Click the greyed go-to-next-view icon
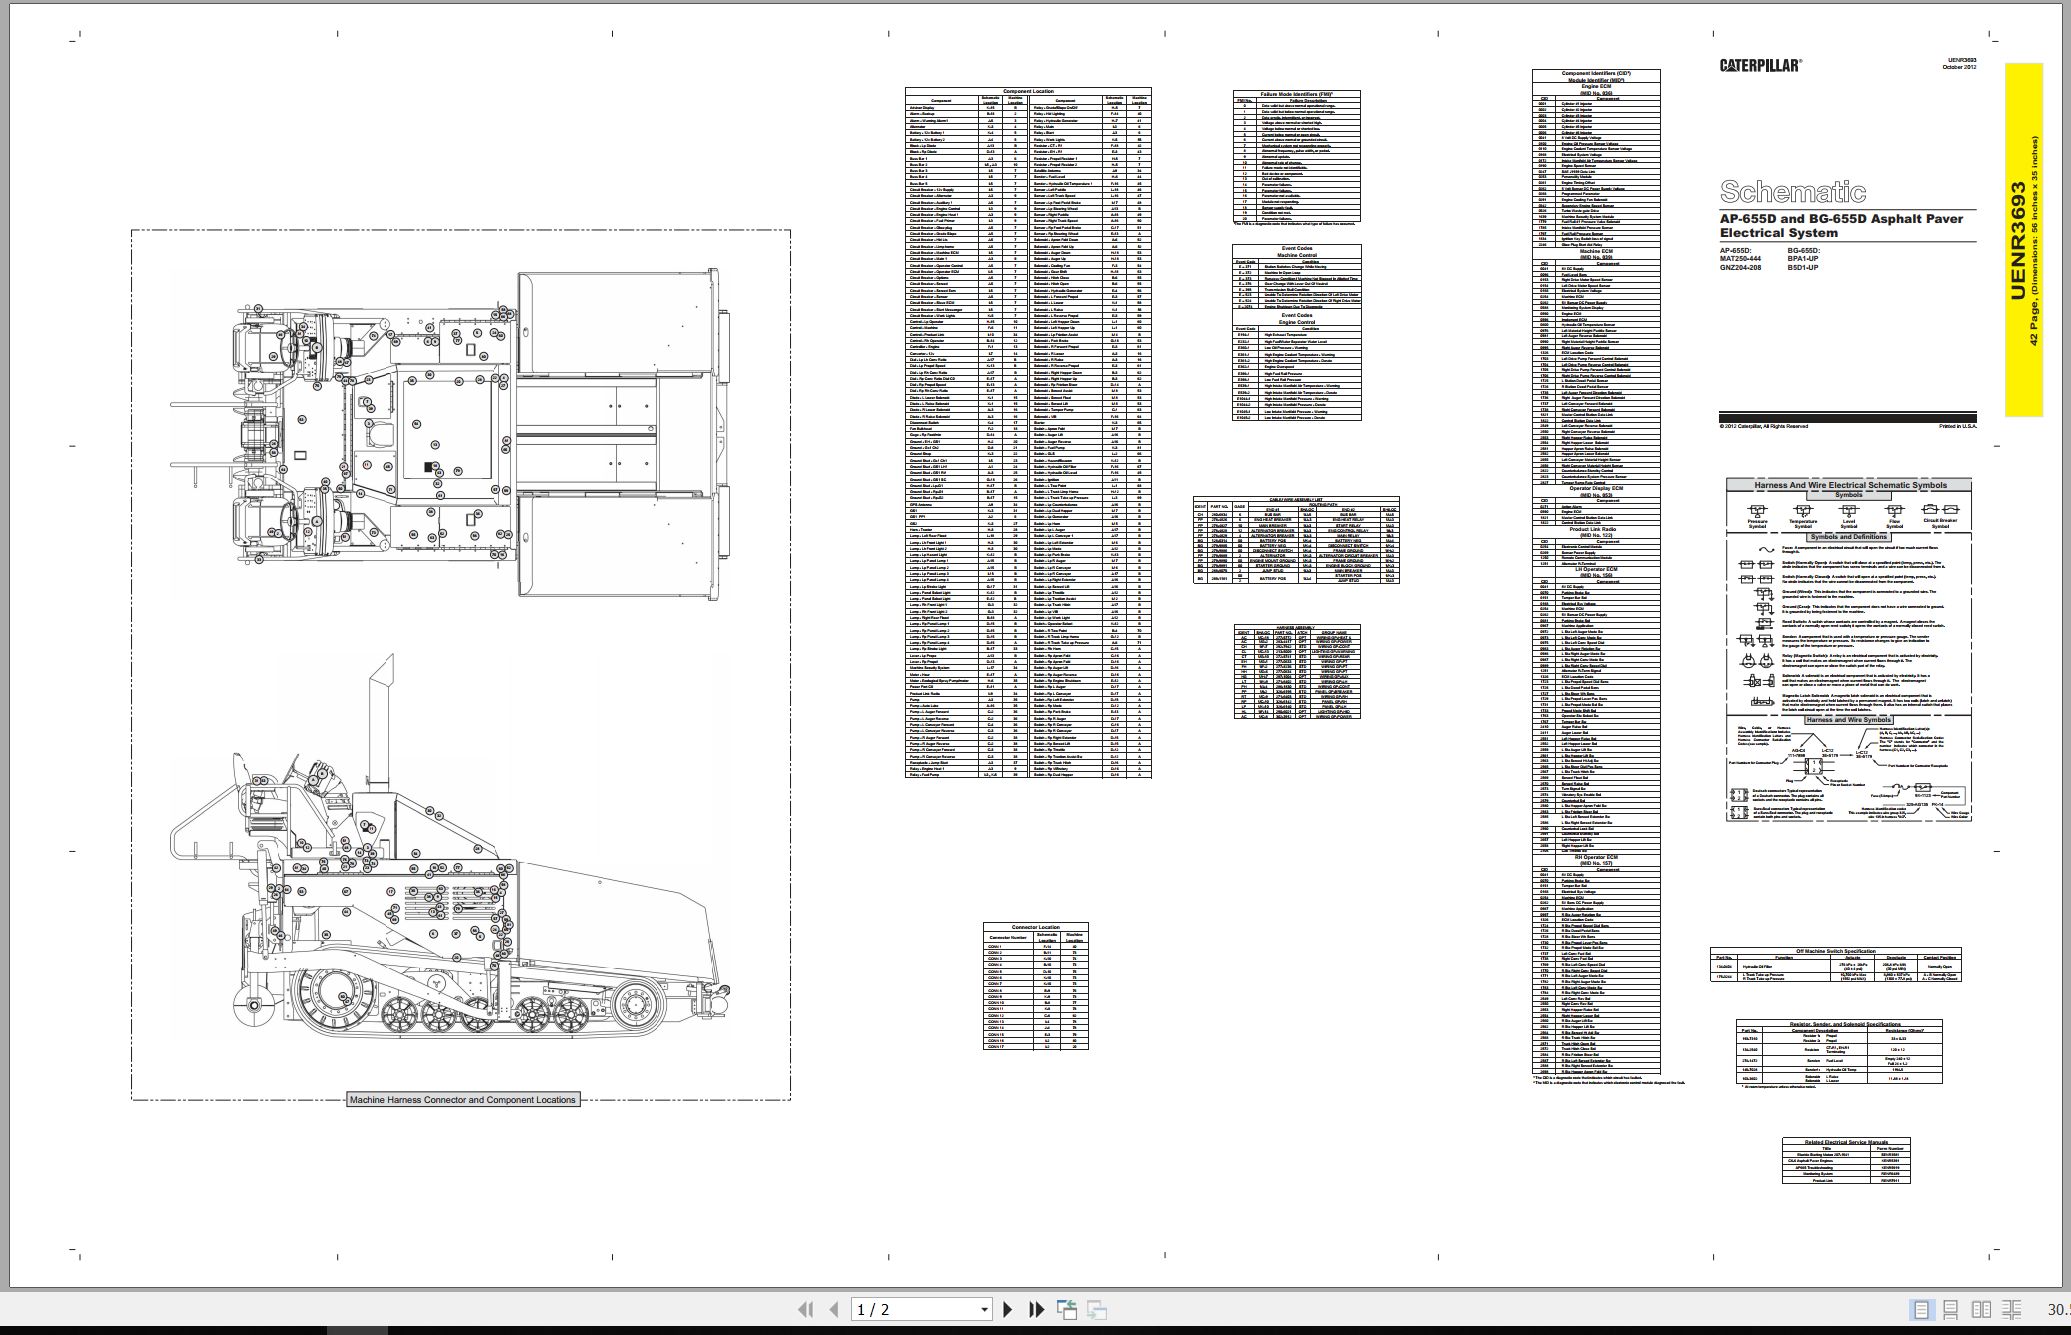Screen dimensions: 2071x1335 (1097, 1309)
